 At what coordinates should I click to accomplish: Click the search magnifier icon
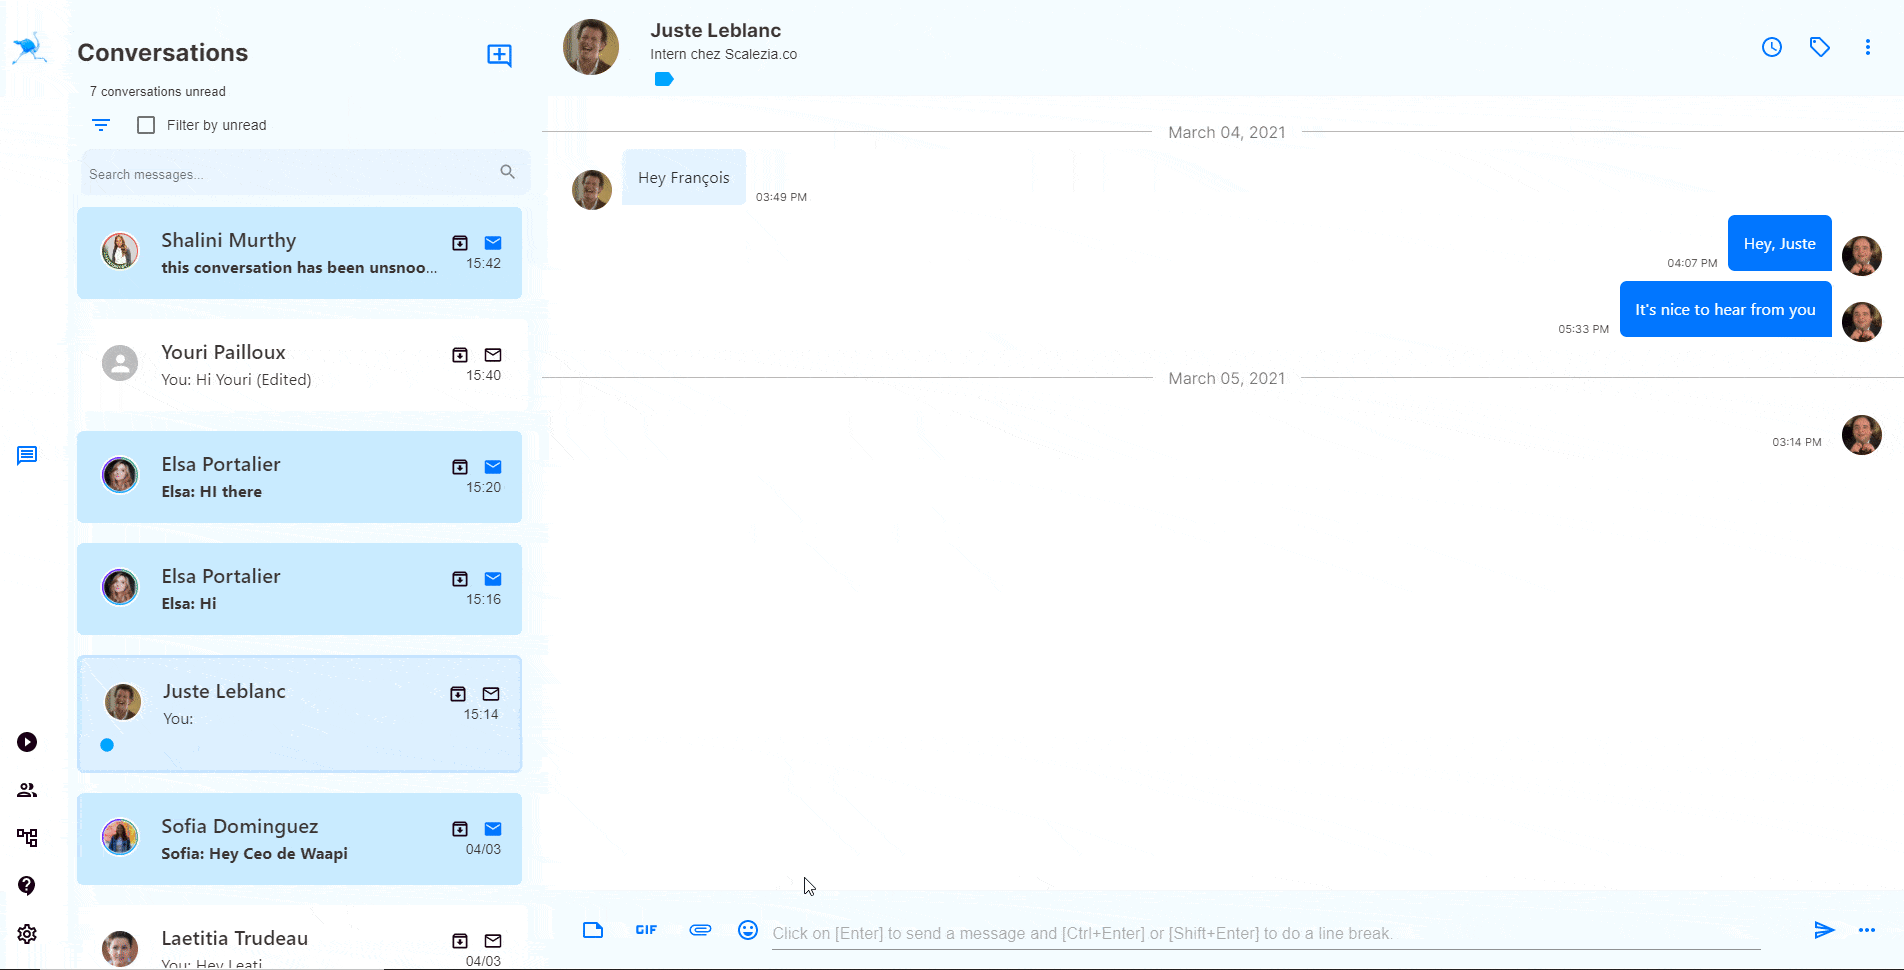tap(508, 172)
